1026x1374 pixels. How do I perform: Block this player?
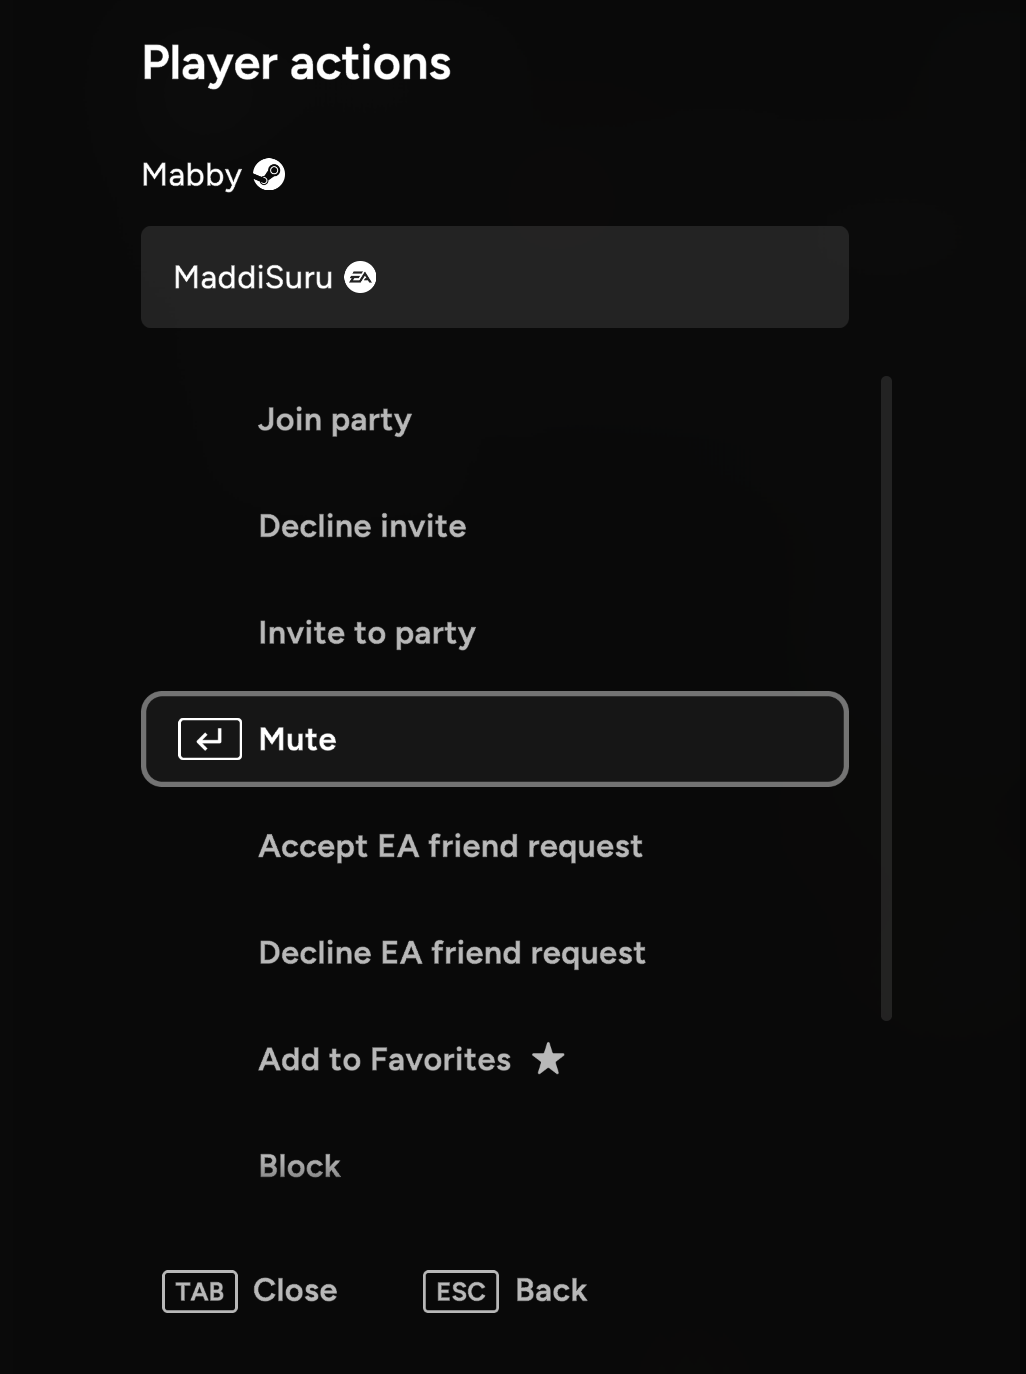pos(300,1166)
